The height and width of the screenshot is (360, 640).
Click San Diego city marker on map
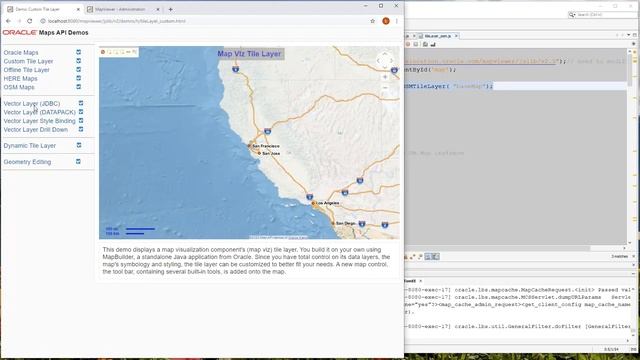[333, 223]
